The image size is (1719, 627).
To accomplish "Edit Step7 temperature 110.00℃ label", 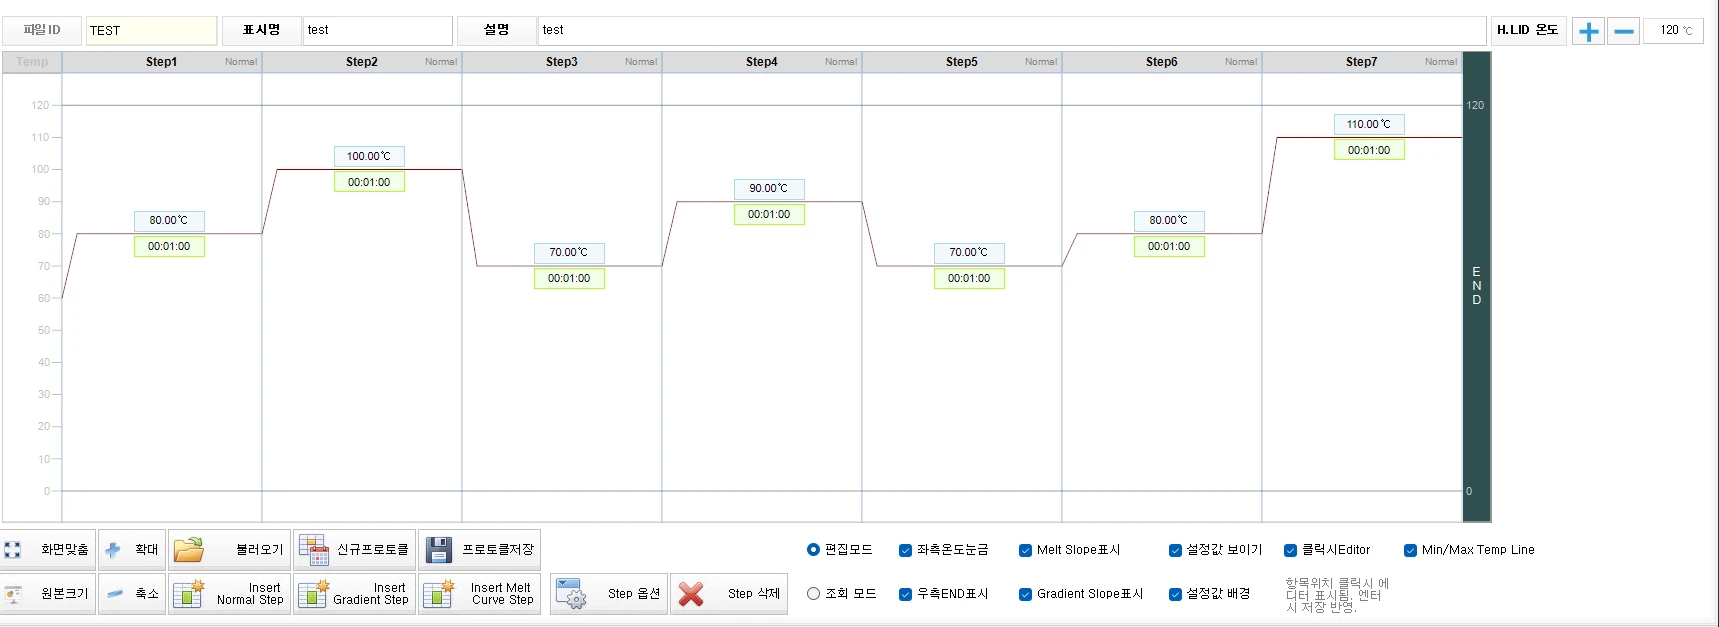I will 1369,124.
